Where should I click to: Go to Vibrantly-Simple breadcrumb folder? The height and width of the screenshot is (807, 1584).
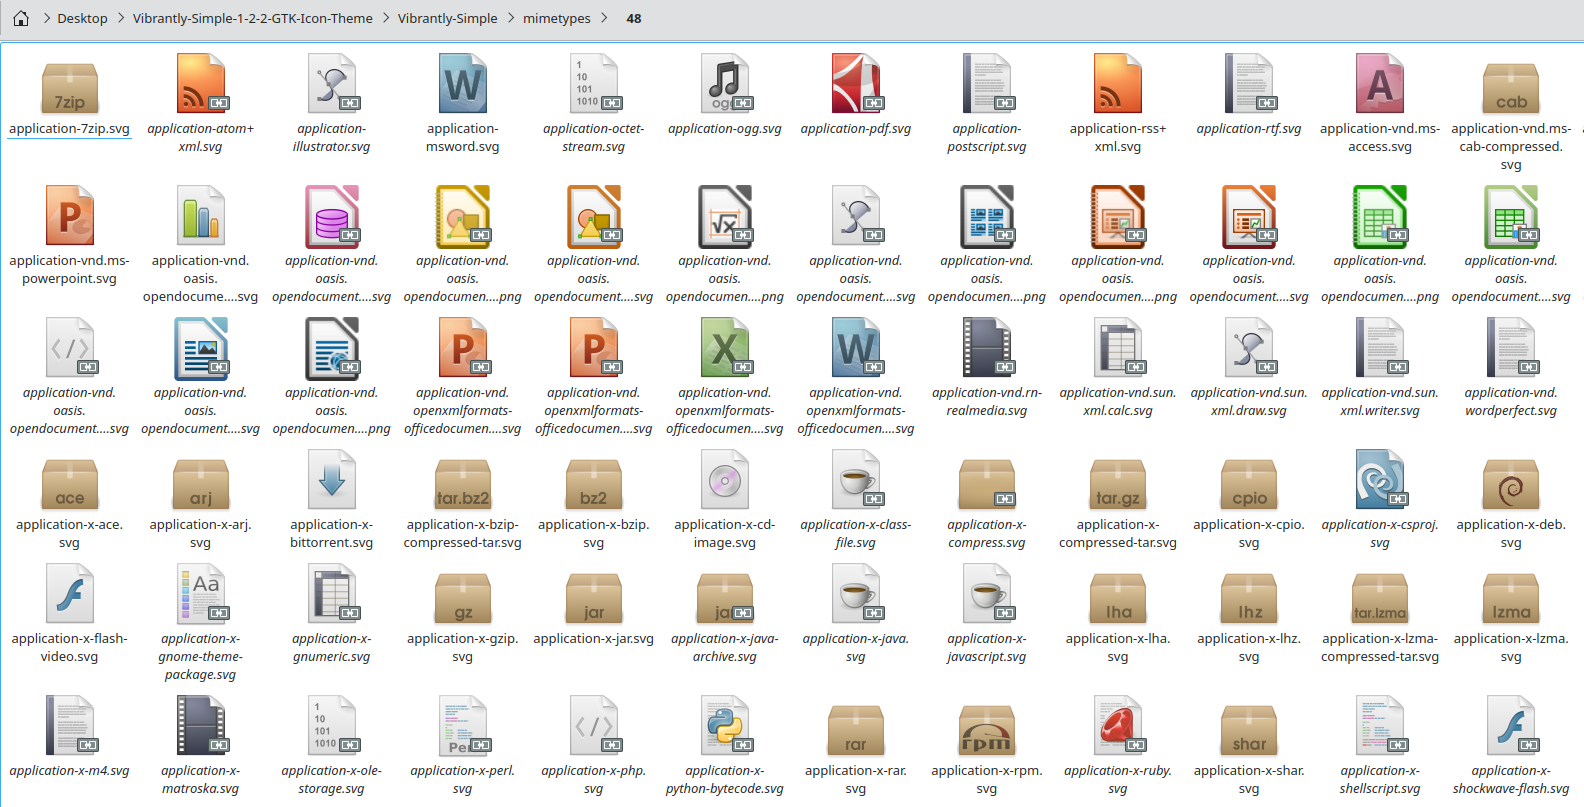(447, 18)
